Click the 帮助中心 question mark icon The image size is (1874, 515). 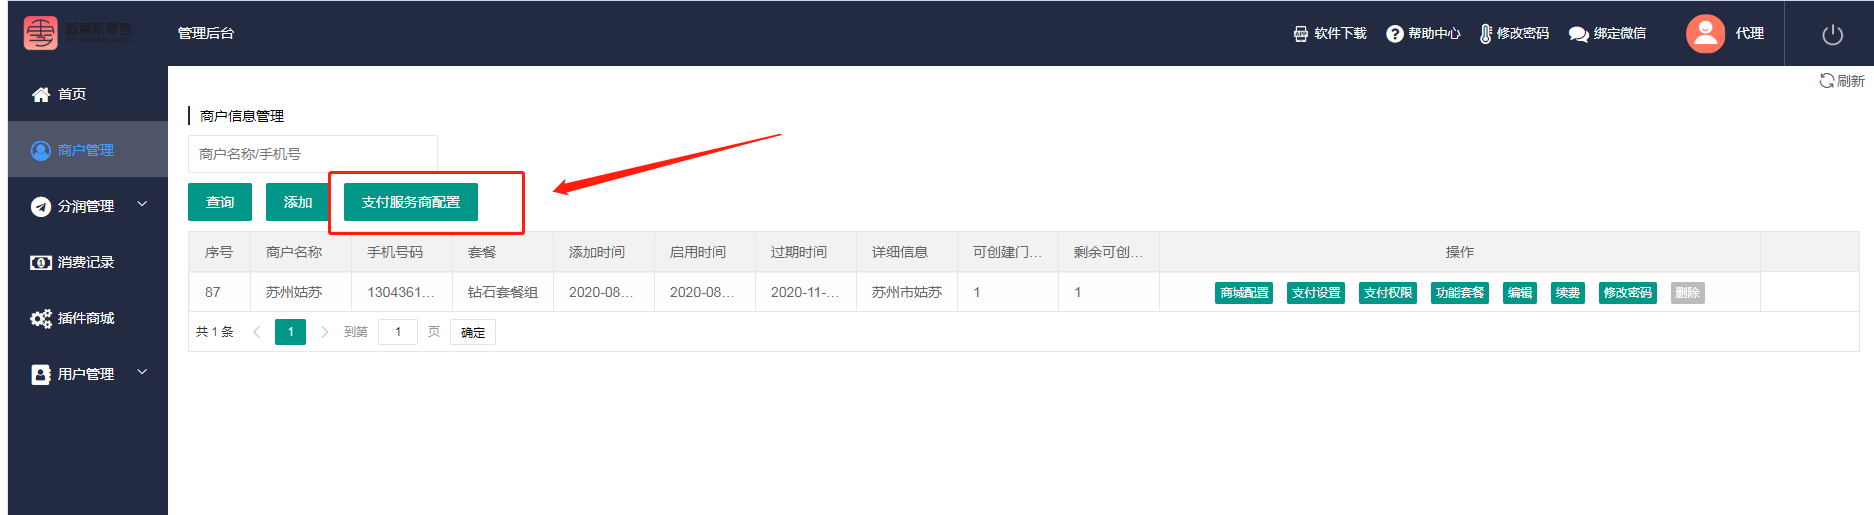click(x=1395, y=34)
